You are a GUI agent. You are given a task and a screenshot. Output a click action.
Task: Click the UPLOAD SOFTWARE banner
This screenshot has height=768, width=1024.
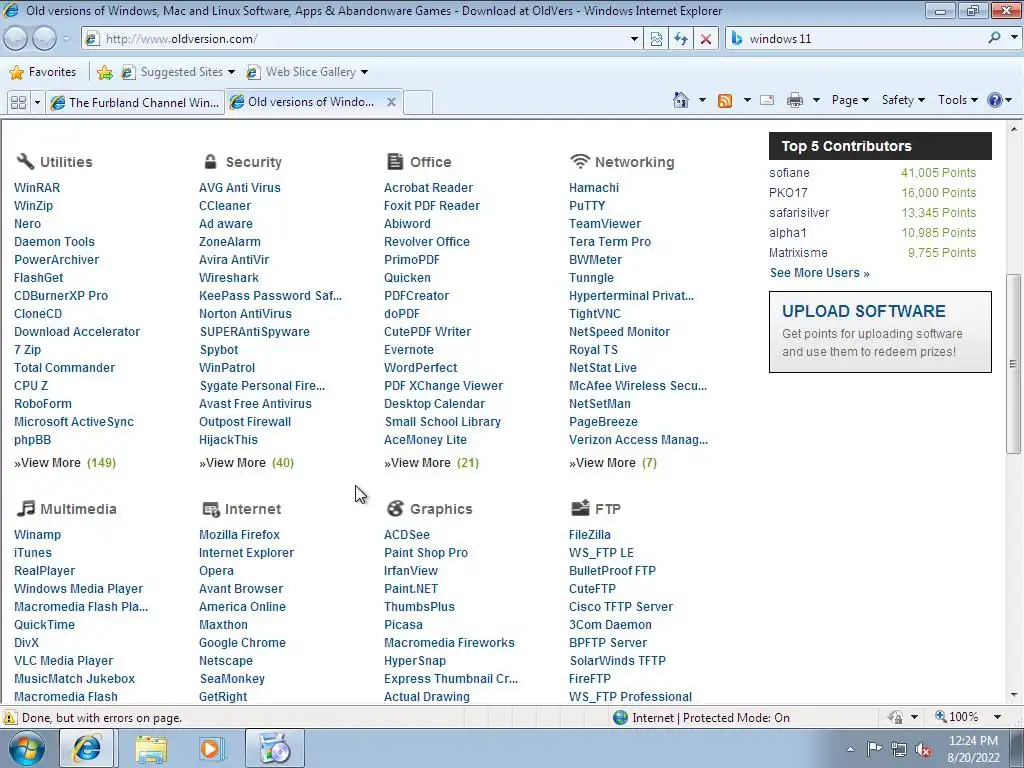(880, 332)
